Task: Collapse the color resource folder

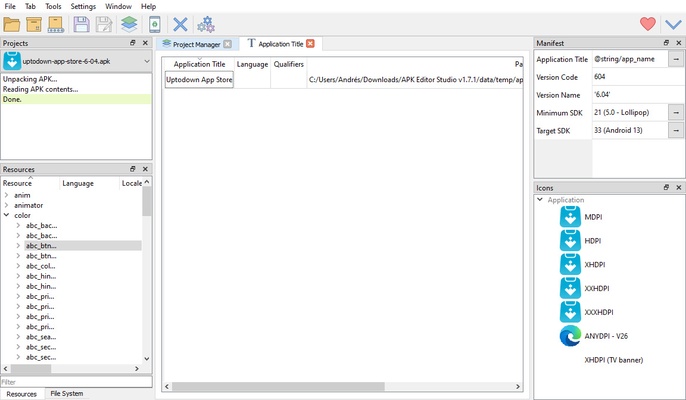Action: click(7, 215)
